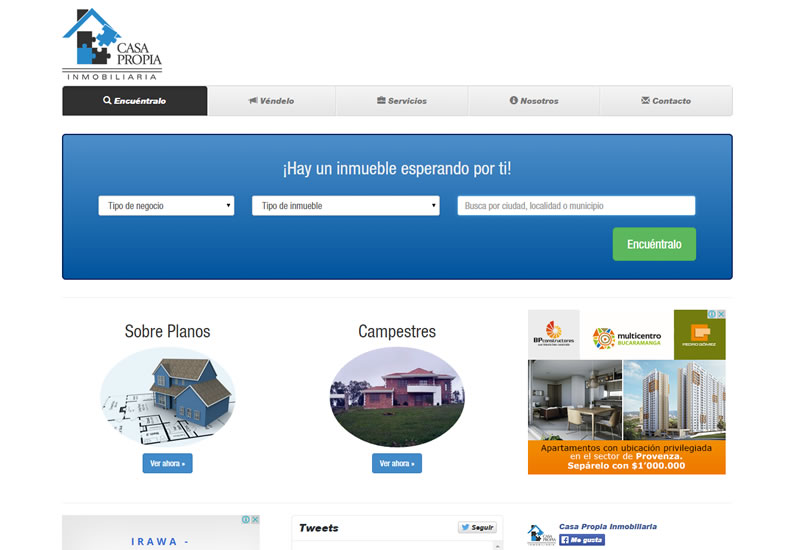Open the Casa Propia Inmobiliaria logo

click(x=112, y=44)
